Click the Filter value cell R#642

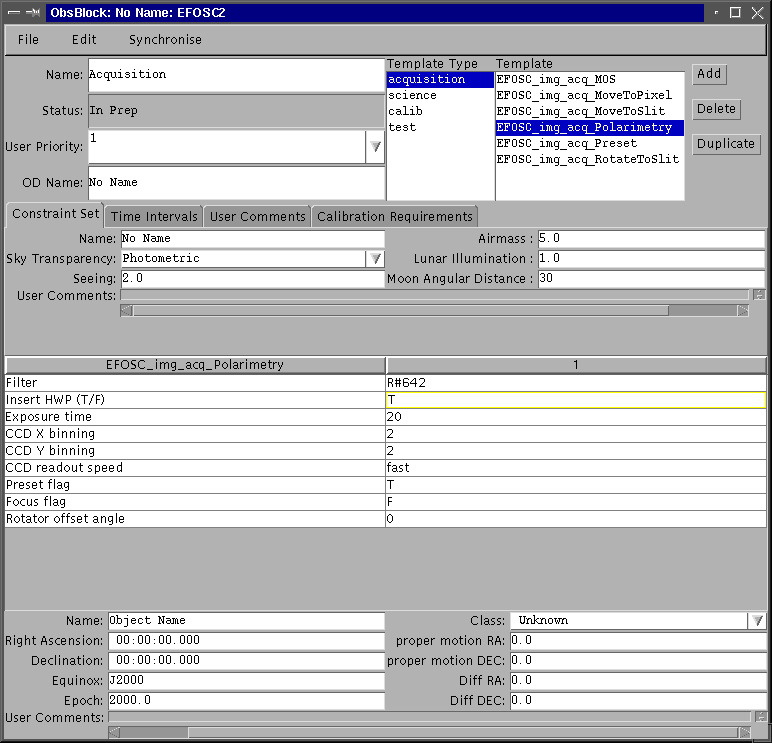[576, 383]
